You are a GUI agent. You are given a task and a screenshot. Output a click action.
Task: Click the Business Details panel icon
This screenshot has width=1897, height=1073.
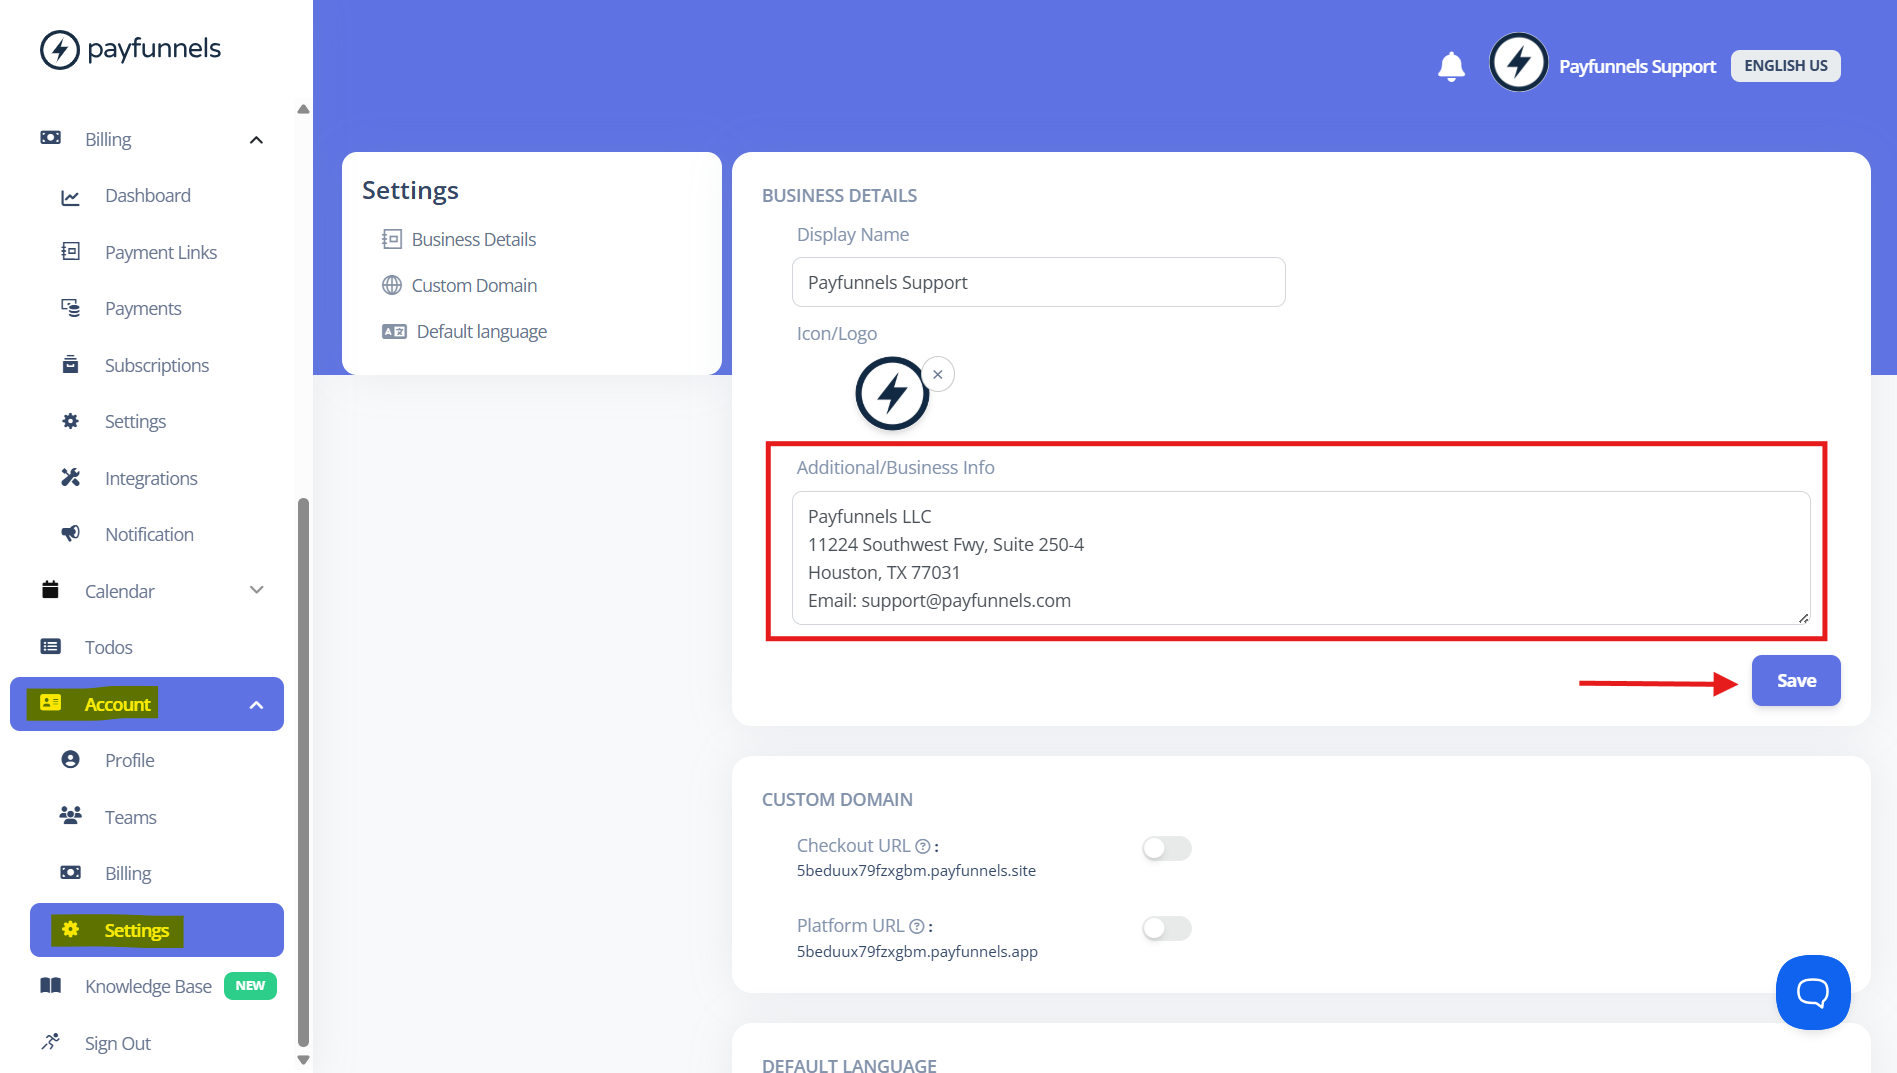pyautogui.click(x=392, y=240)
